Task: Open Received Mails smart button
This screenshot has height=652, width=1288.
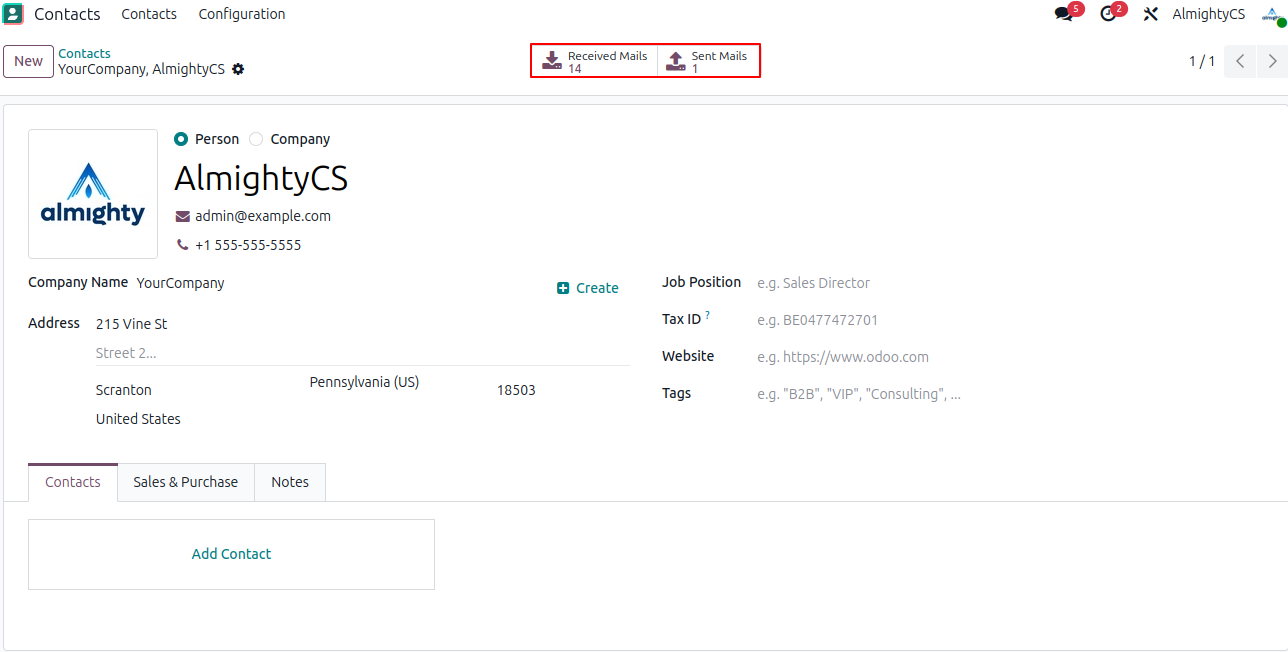Action: 596,61
